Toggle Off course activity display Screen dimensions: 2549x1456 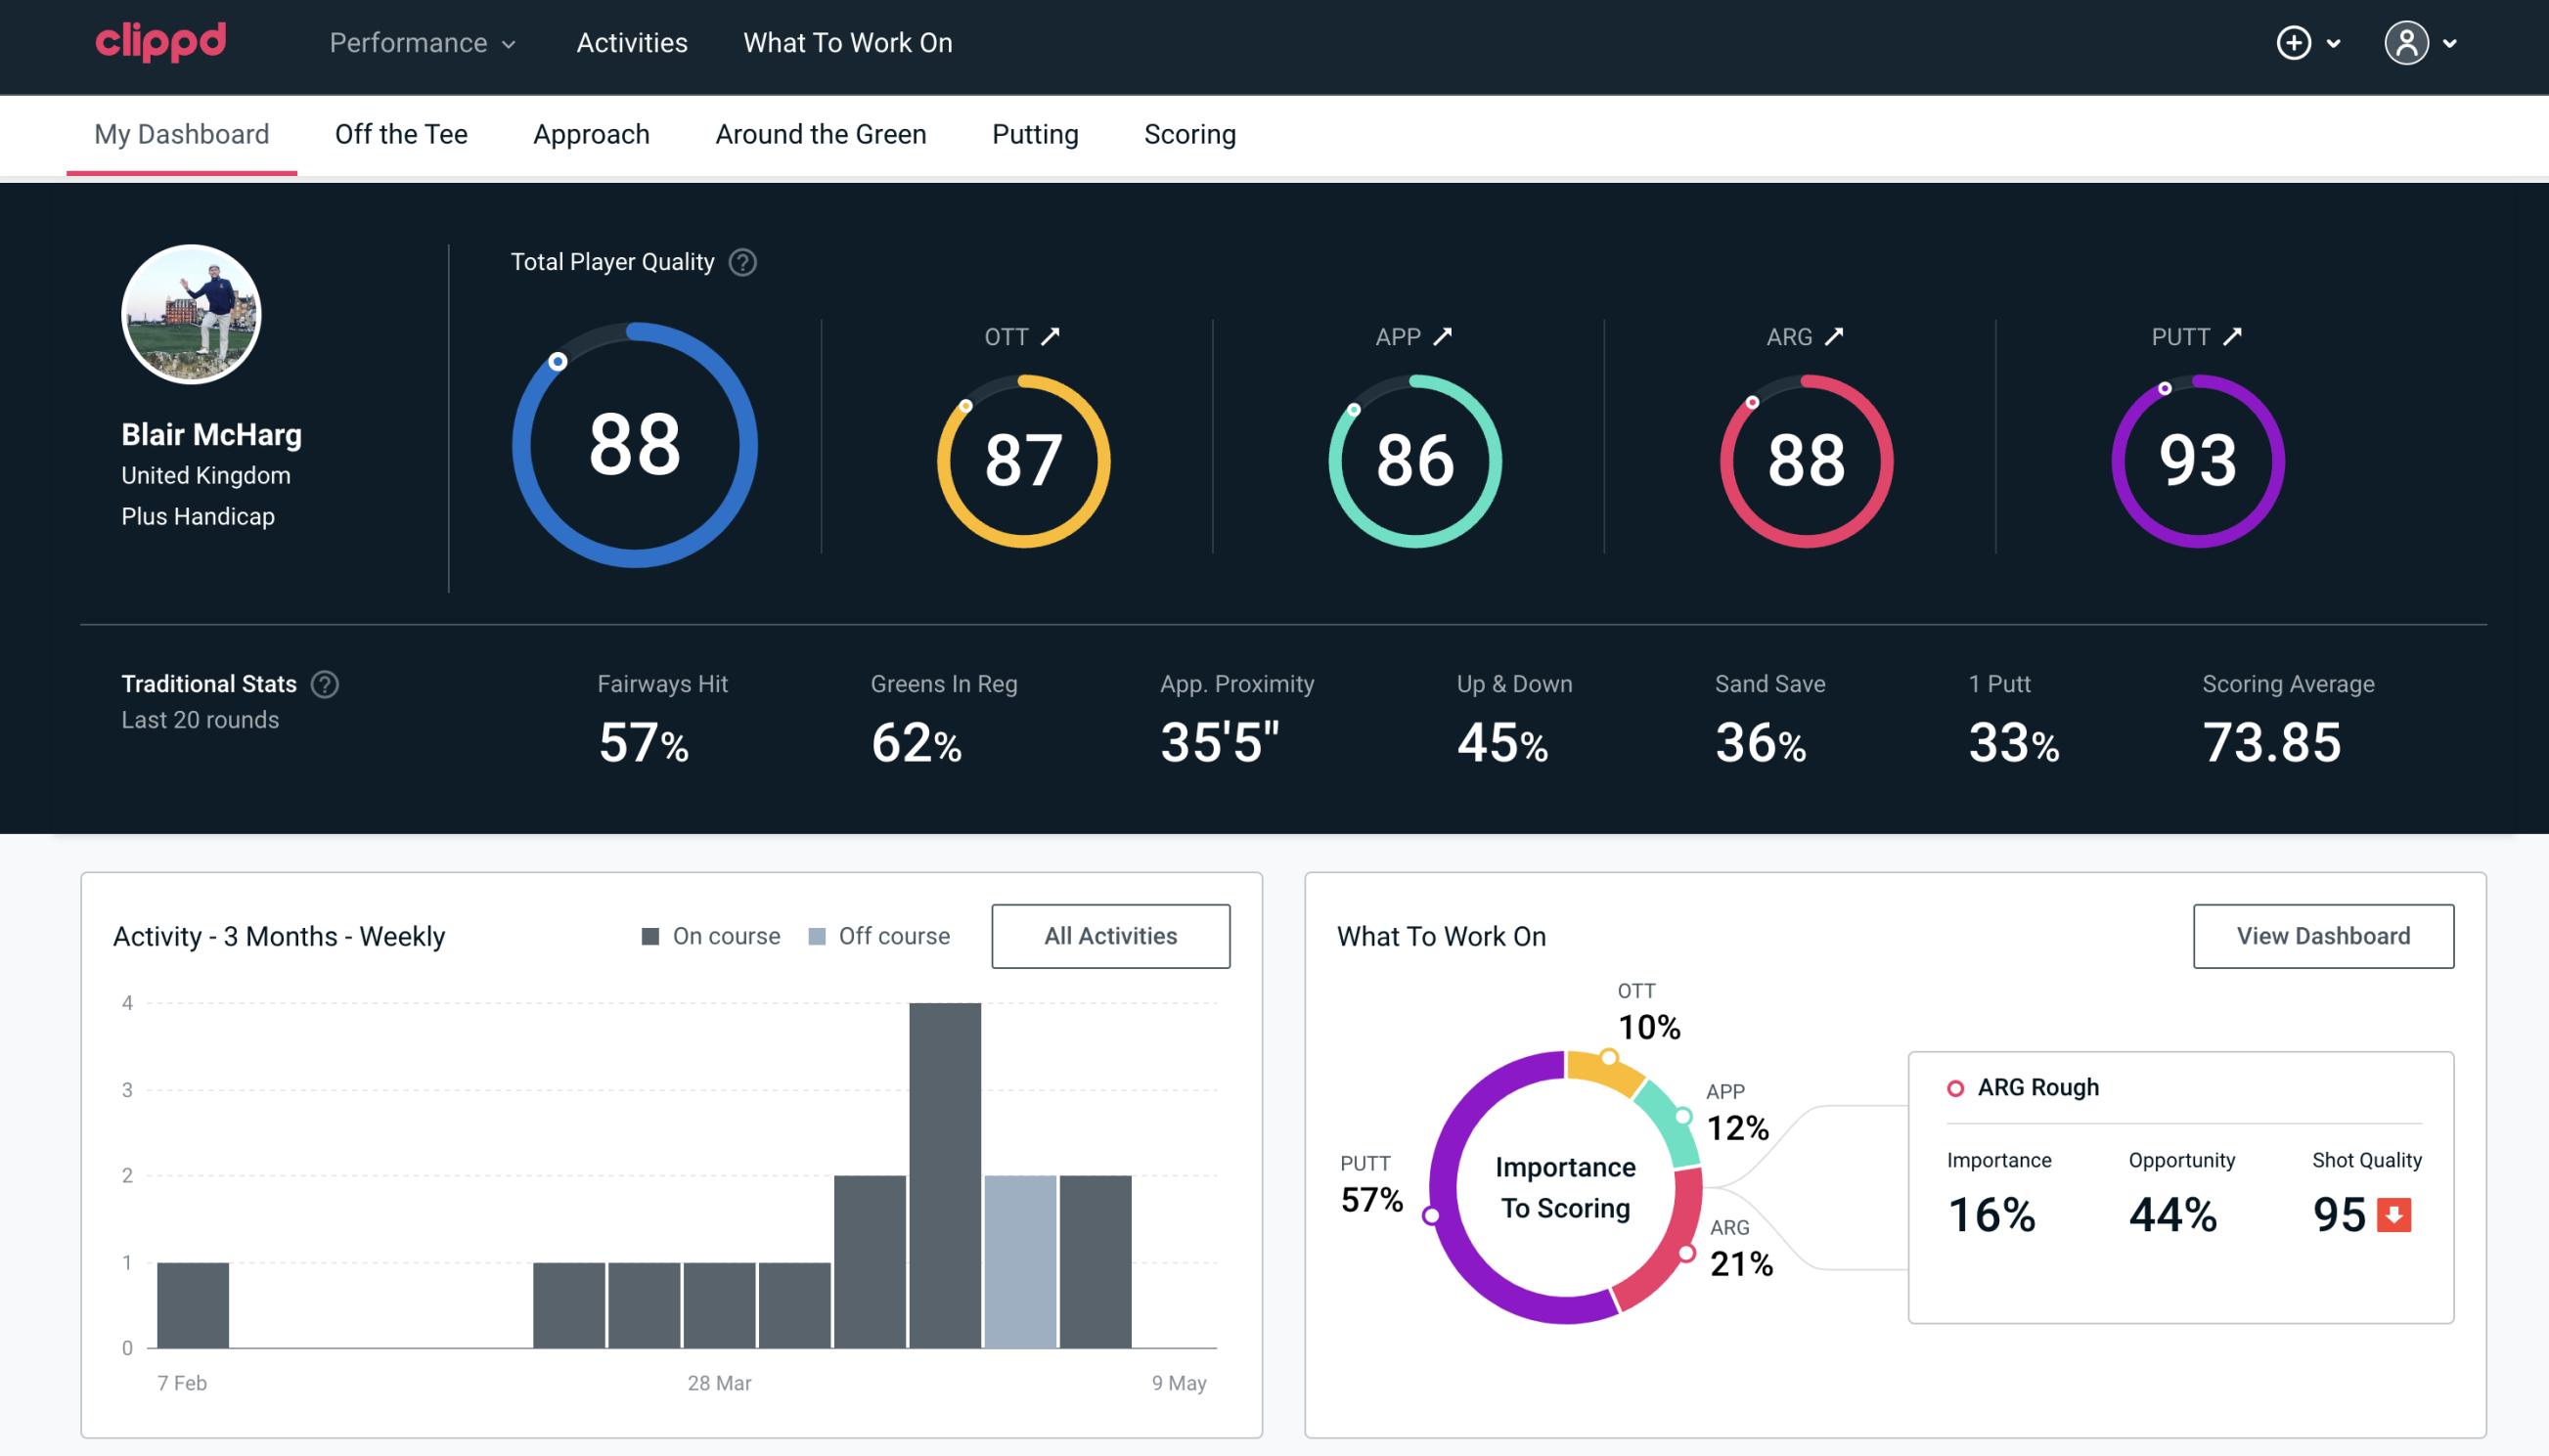click(x=875, y=935)
